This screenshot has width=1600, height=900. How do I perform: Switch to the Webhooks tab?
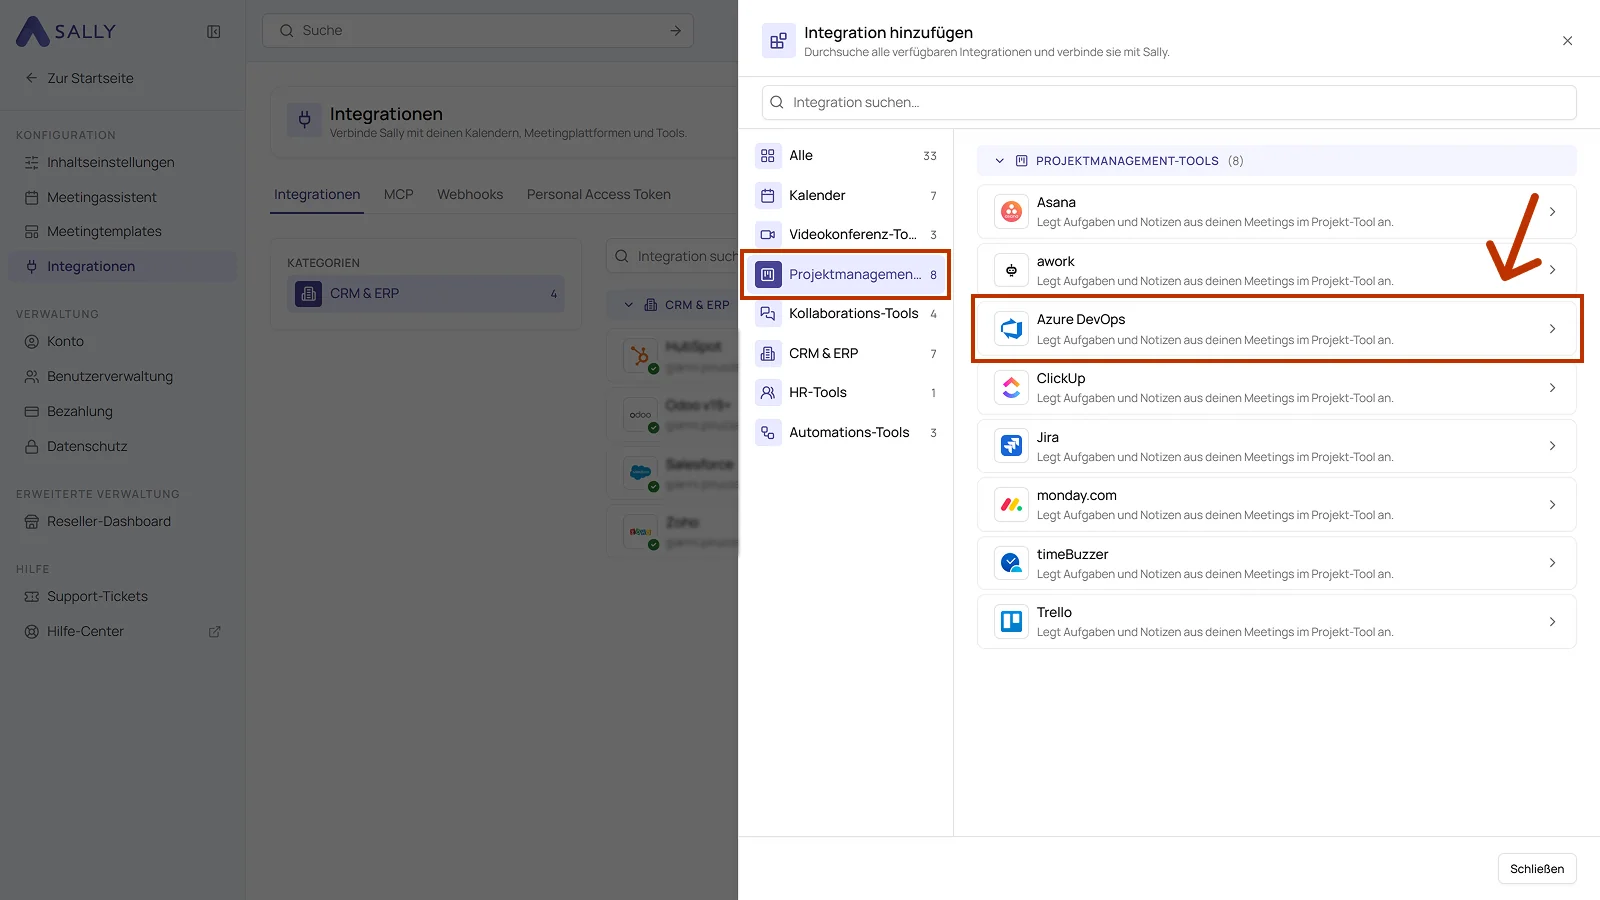pyautogui.click(x=470, y=195)
